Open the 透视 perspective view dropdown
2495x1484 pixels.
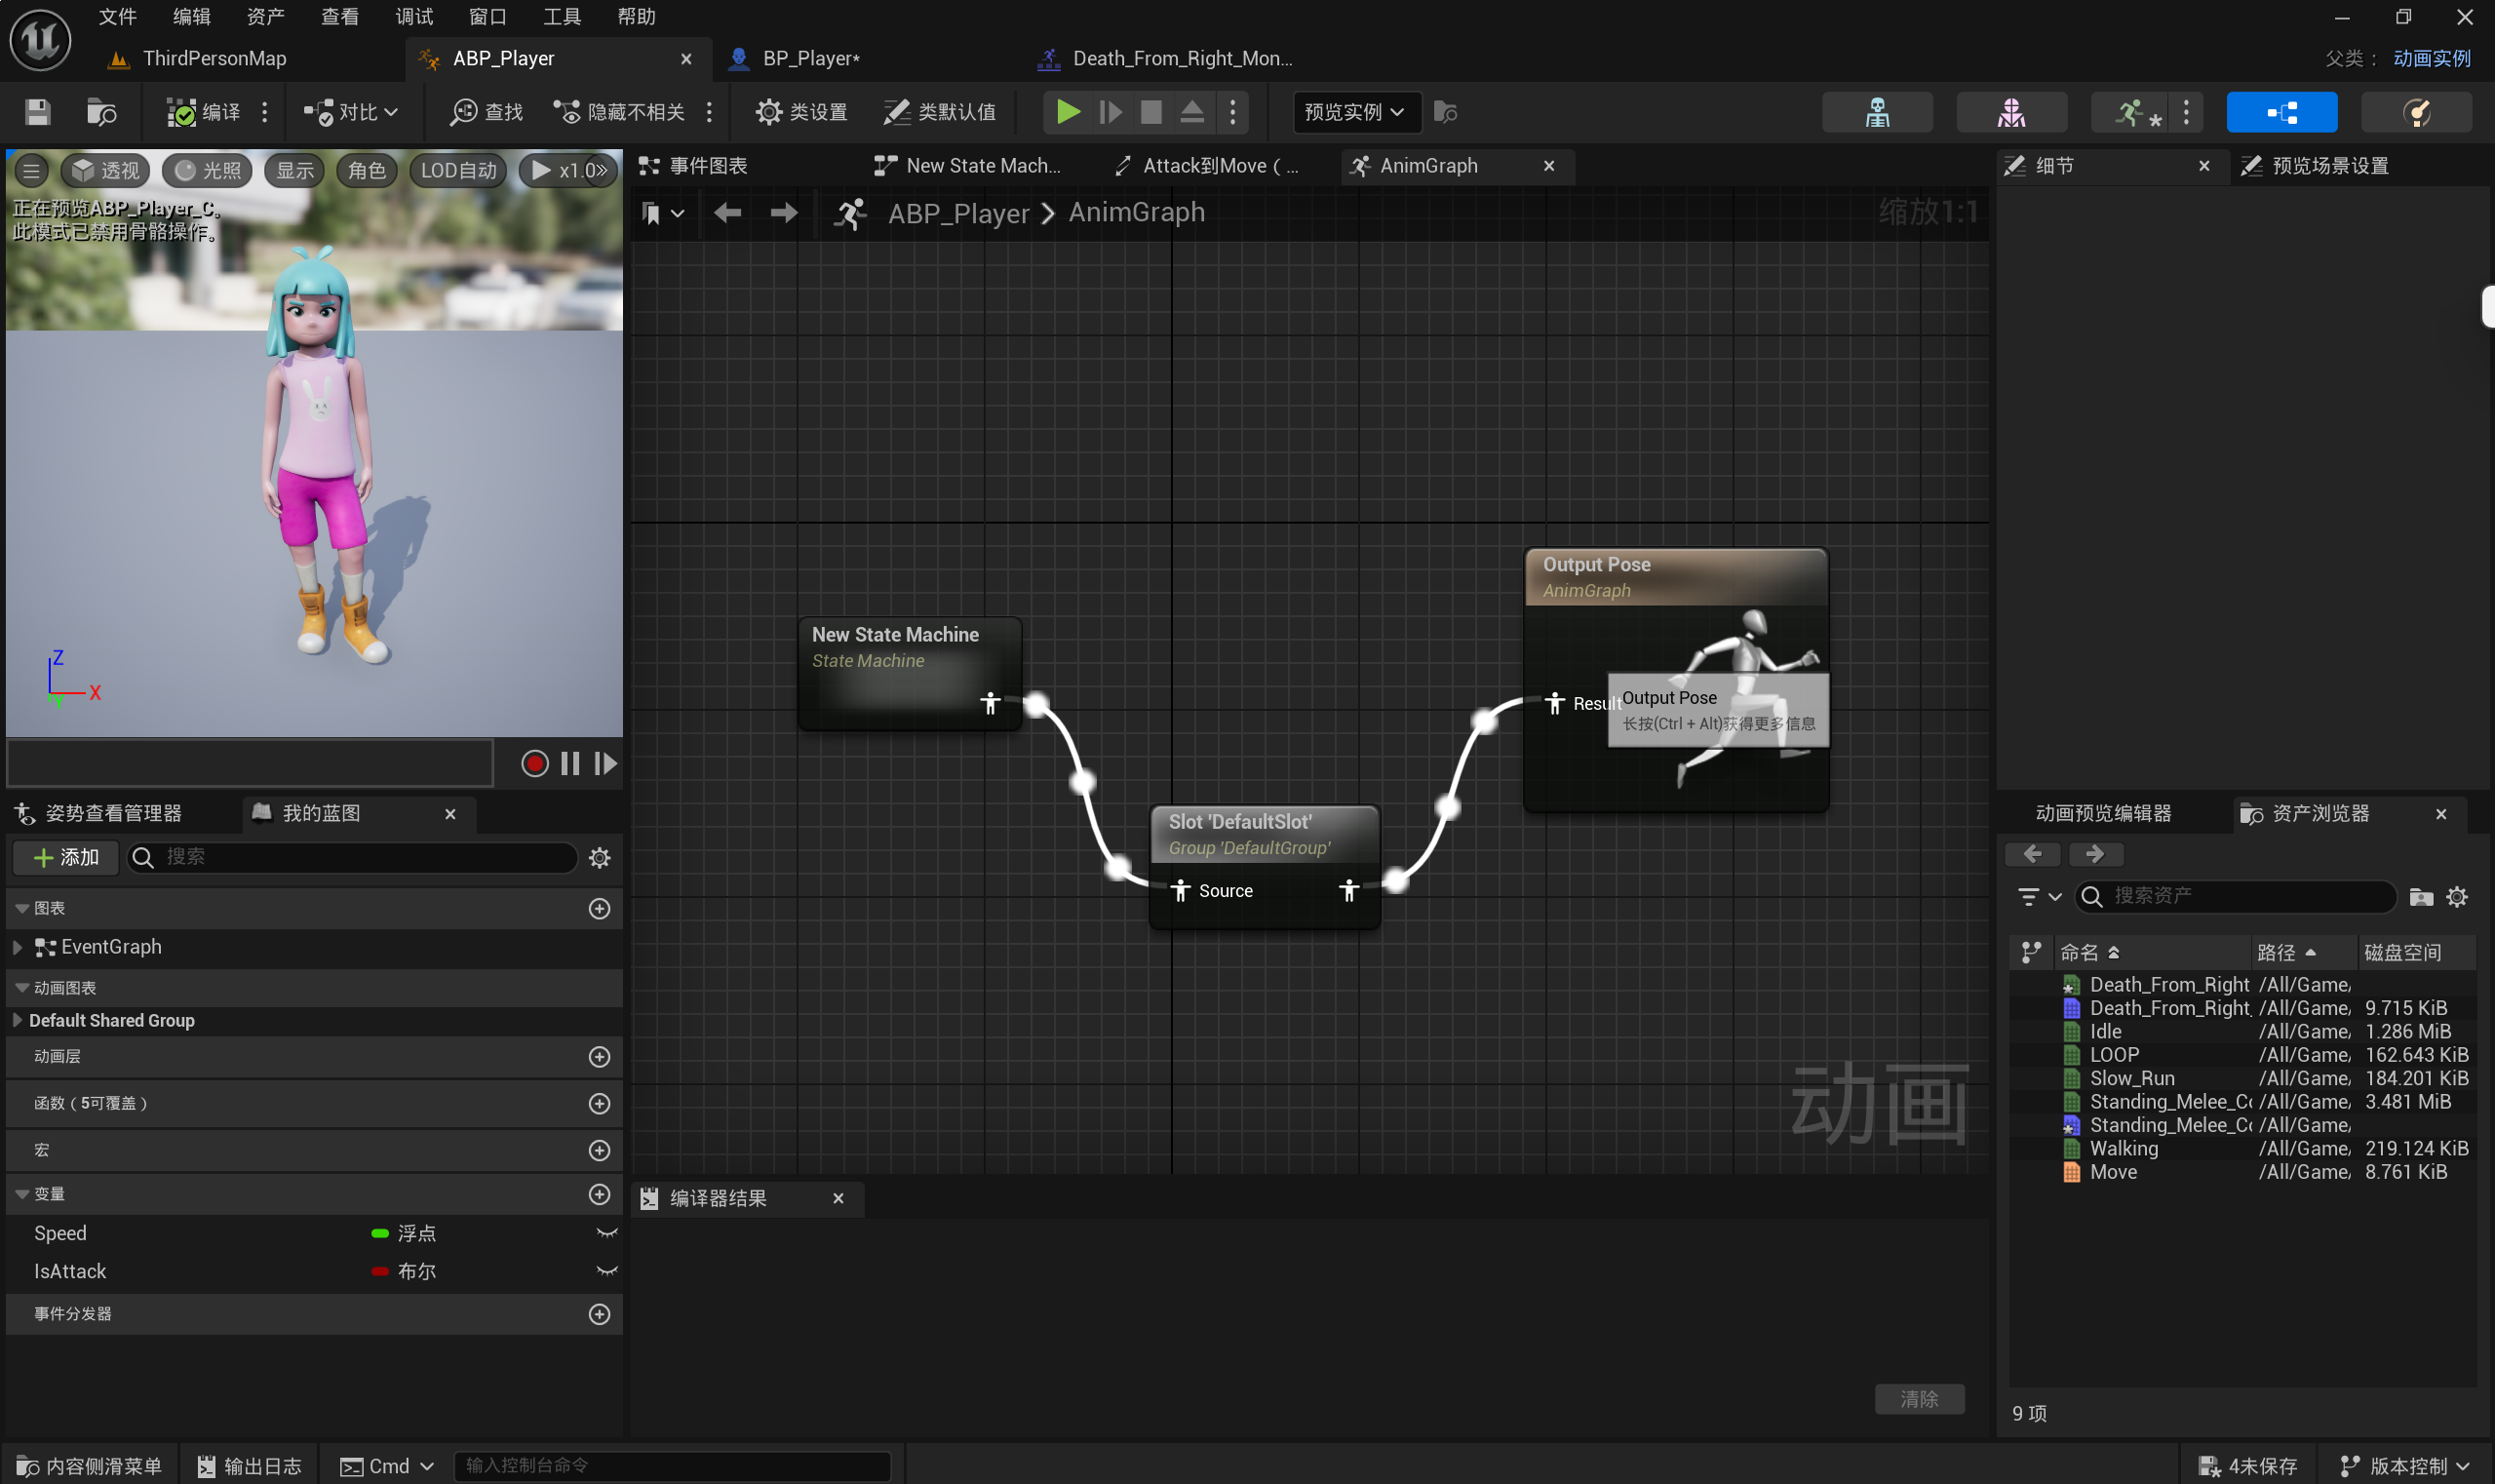pyautogui.click(x=105, y=171)
